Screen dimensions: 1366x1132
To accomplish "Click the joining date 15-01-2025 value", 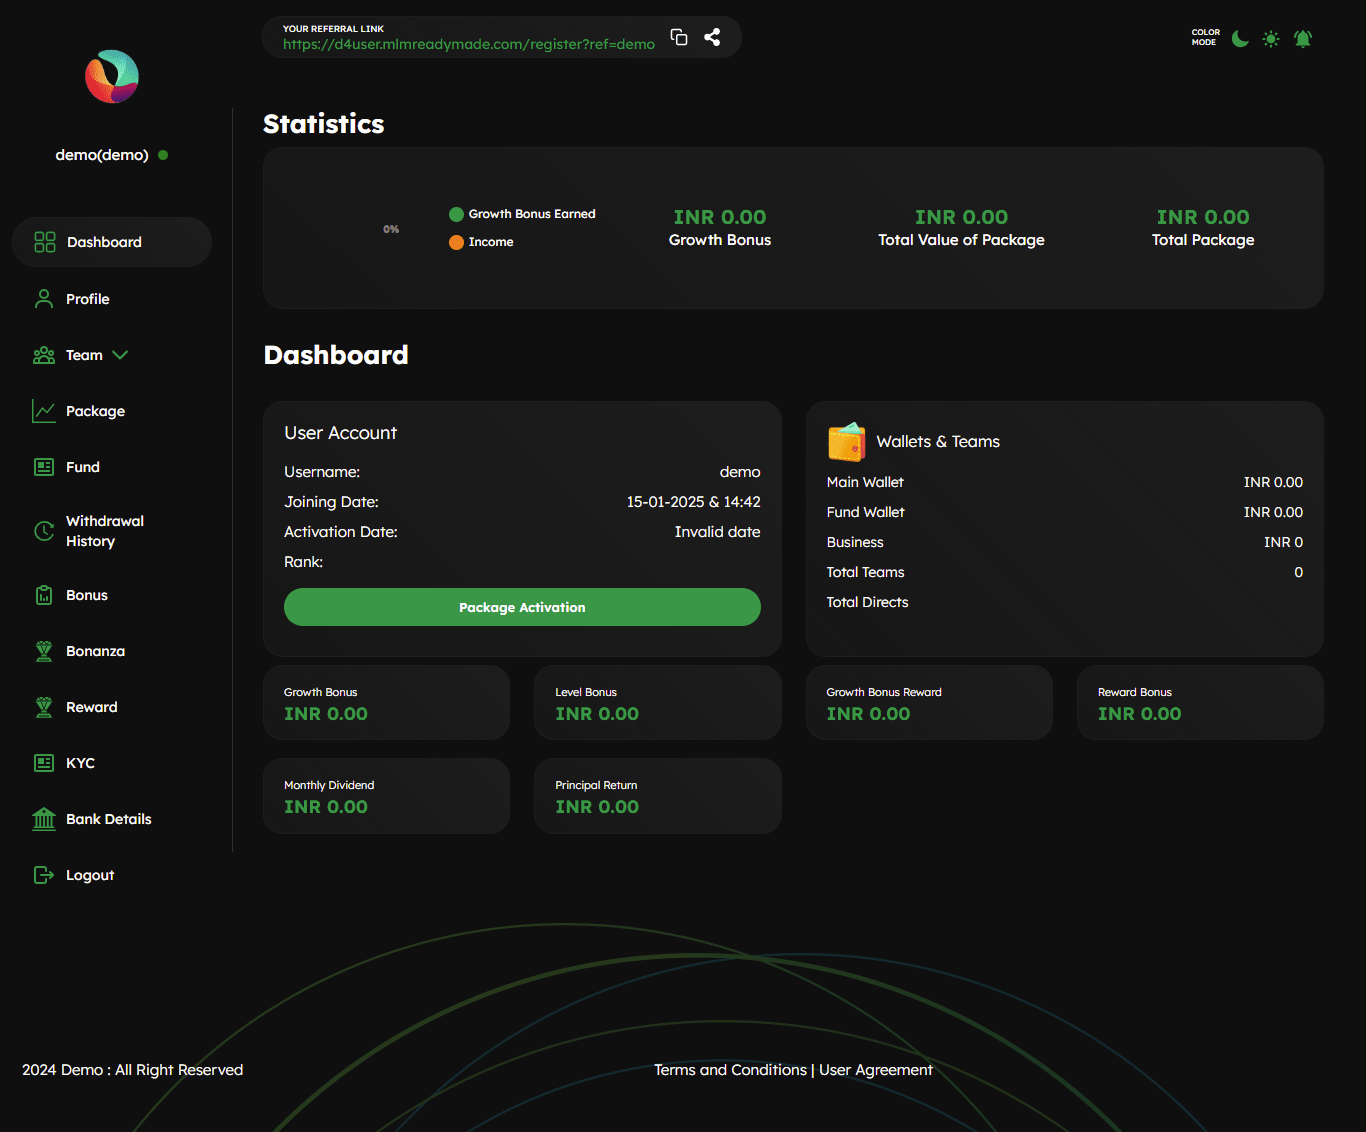I will point(693,502).
